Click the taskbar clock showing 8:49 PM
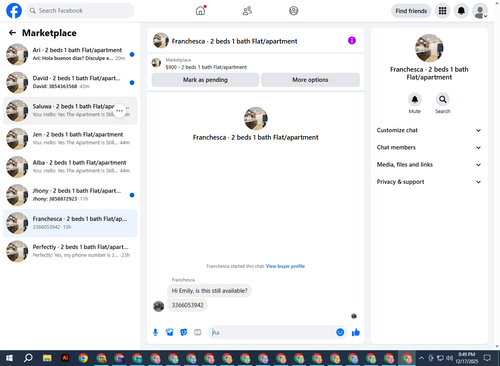Screen dimensions: 500x366 [467, 358]
